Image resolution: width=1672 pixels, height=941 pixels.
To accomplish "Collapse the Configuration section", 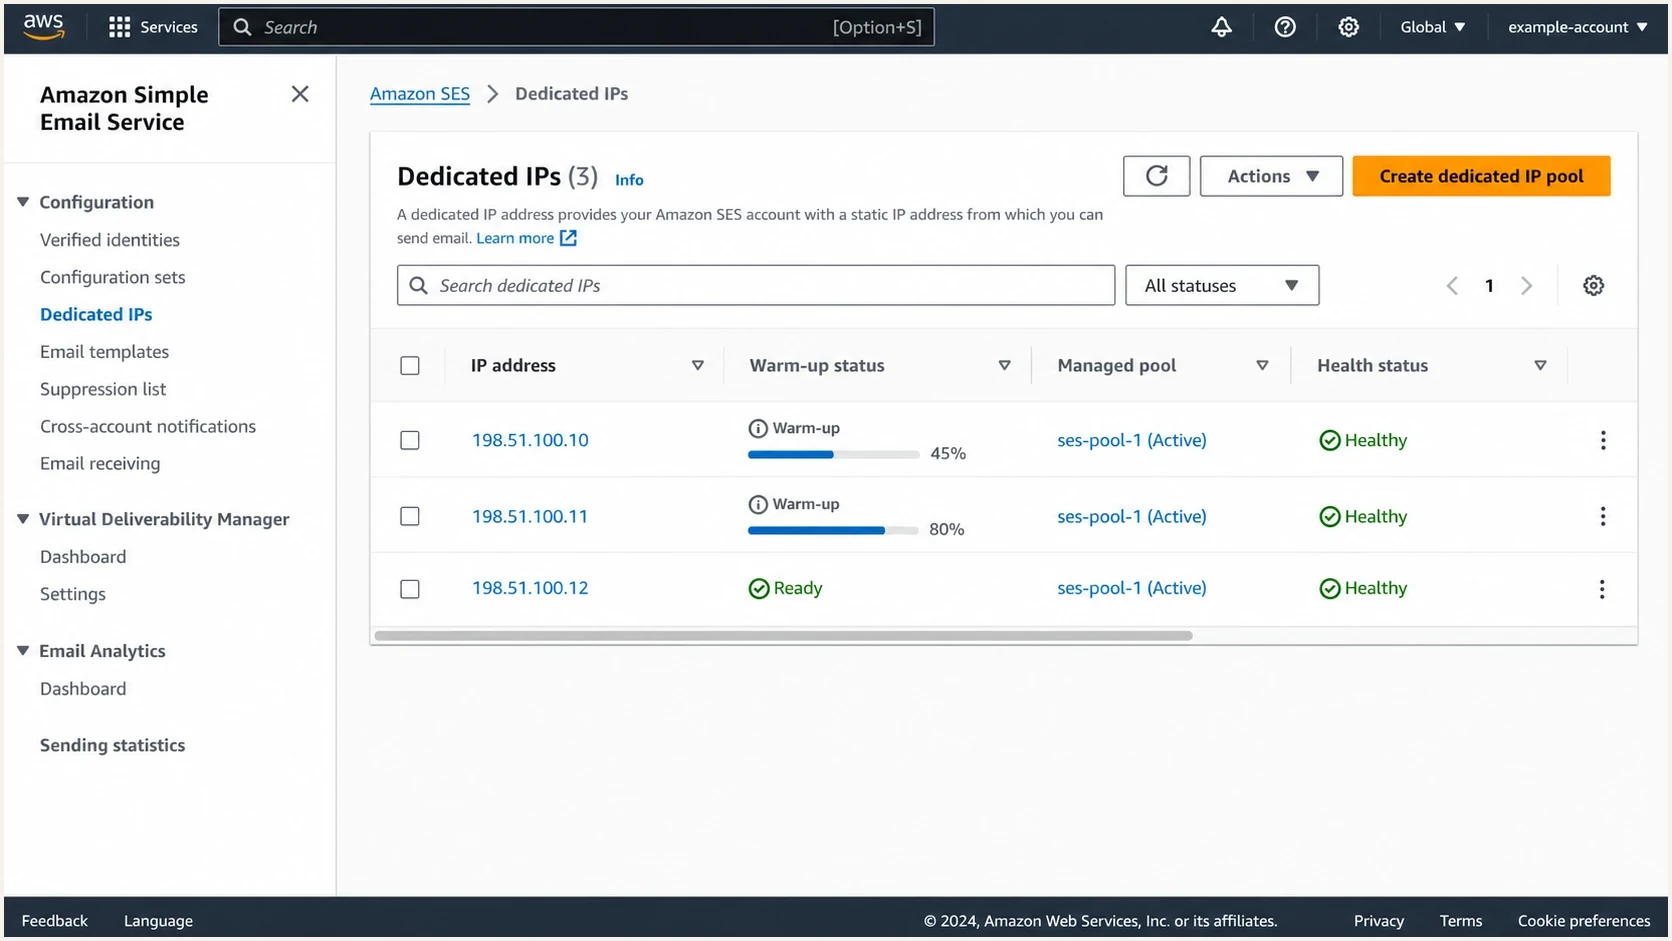I will coord(23,202).
